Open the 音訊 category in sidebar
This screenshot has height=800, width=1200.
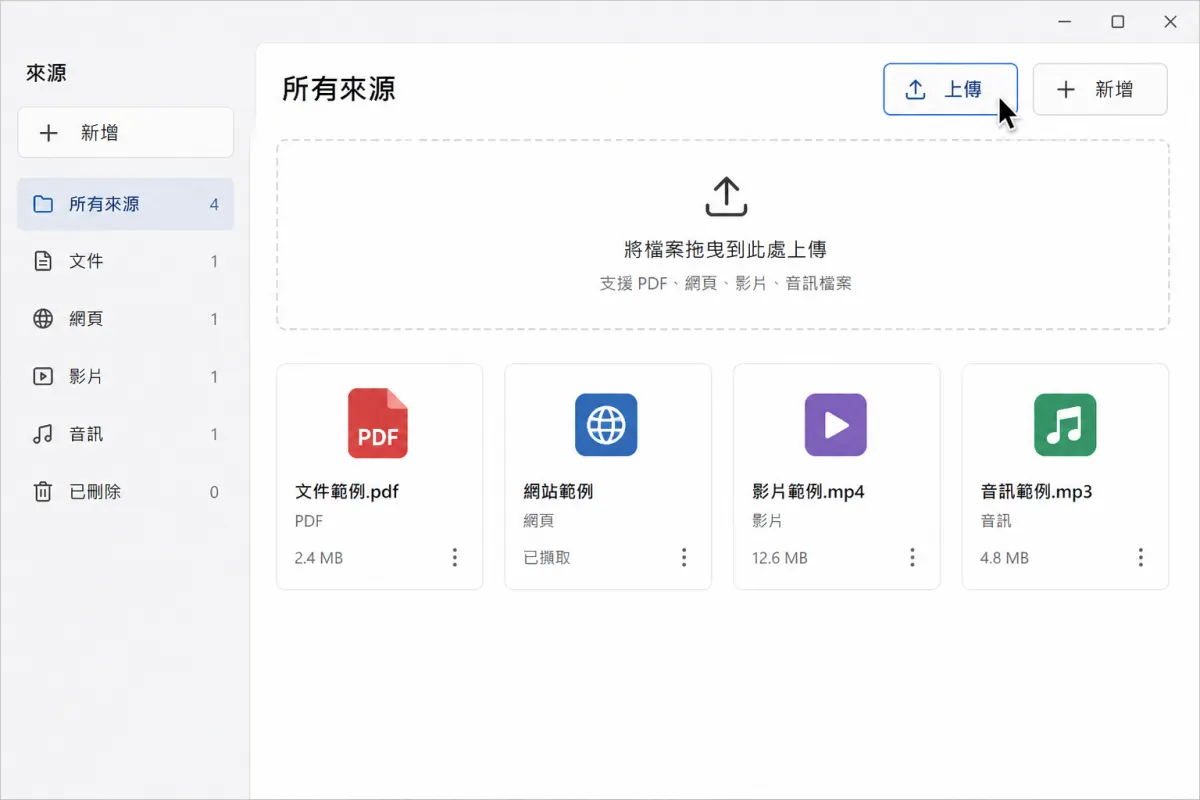(x=125, y=434)
